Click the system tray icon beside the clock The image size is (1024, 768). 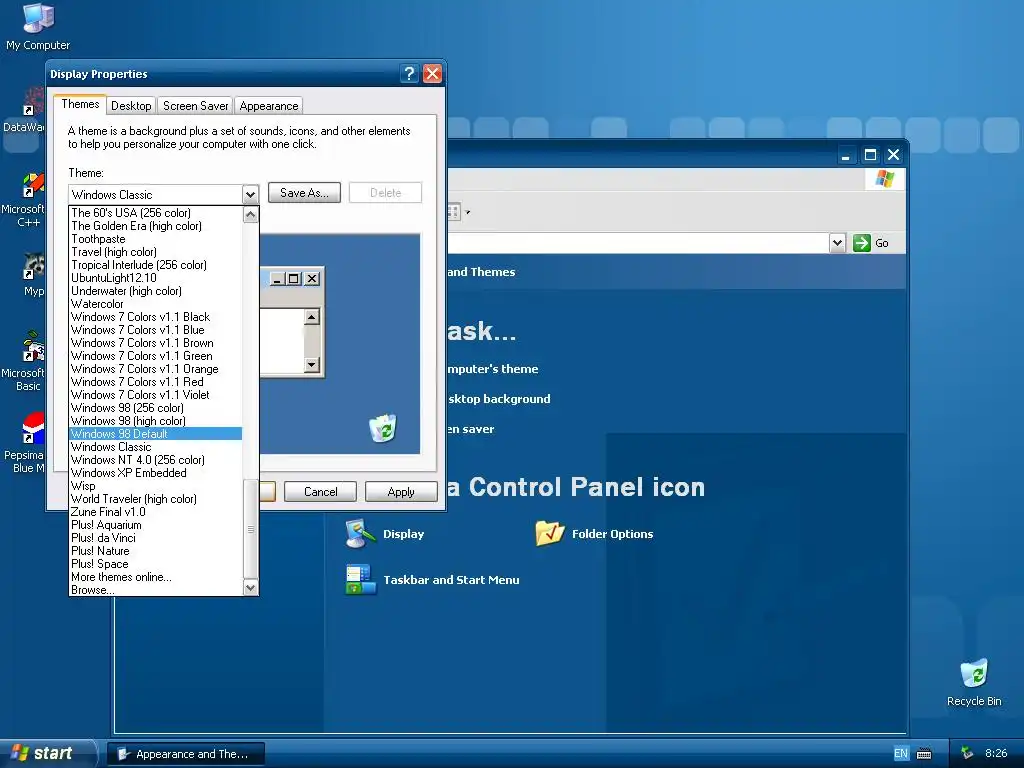967,753
